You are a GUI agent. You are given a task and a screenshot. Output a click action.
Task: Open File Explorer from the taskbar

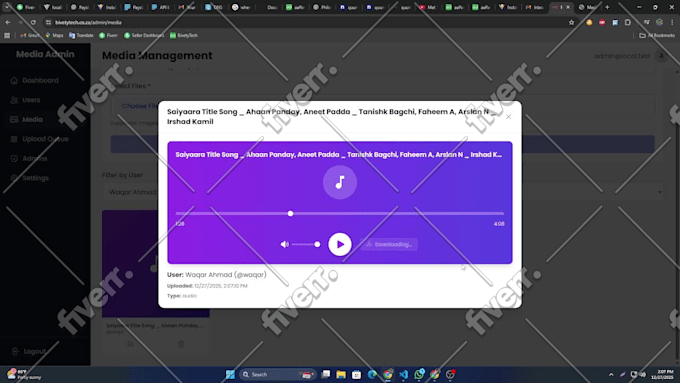point(341,374)
